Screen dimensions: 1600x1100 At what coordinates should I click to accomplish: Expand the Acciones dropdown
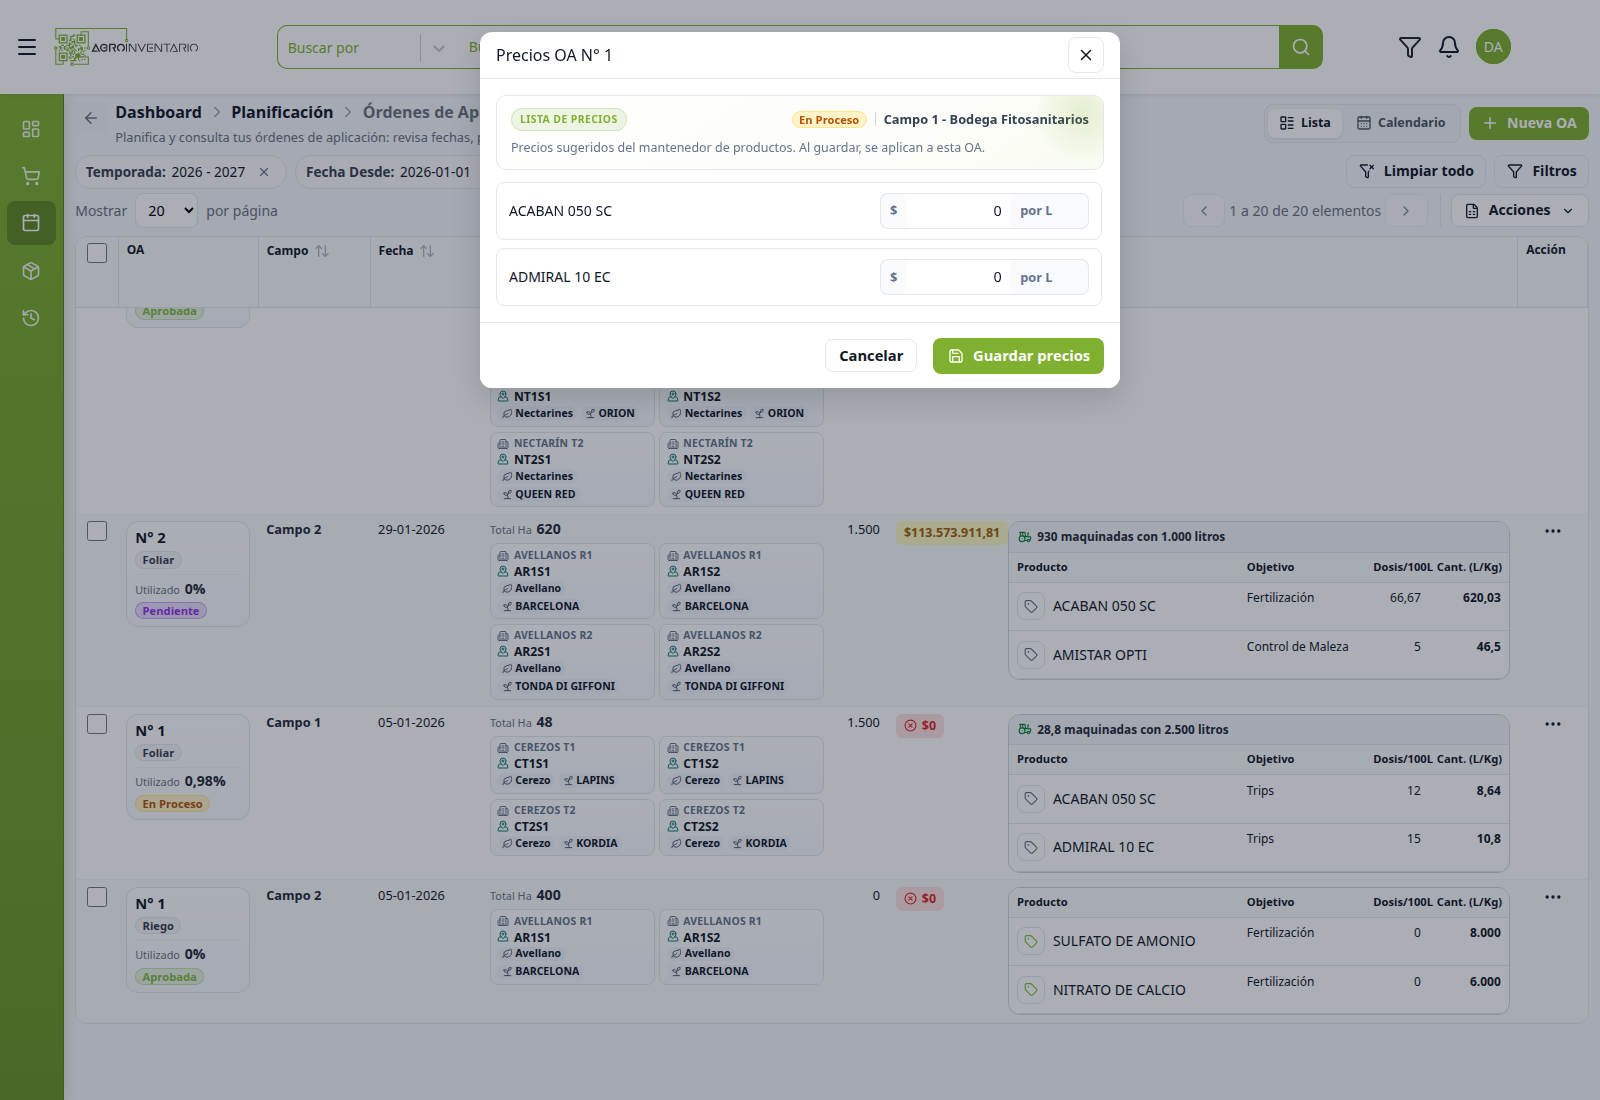pos(1519,210)
